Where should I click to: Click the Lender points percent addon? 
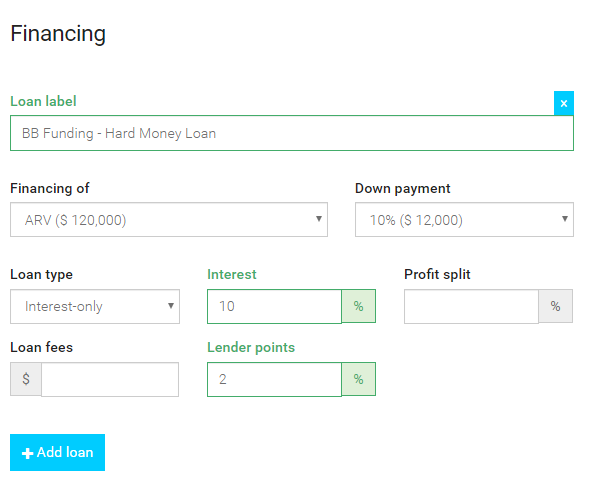click(359, 379)
